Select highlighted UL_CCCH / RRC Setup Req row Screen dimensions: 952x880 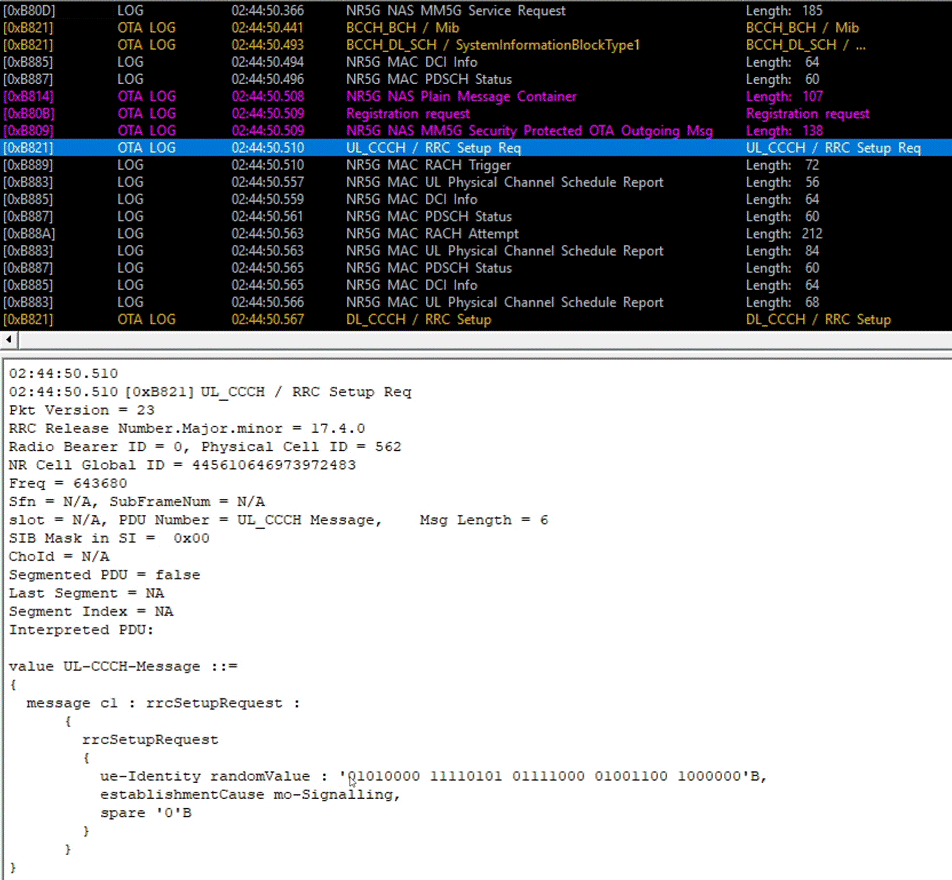(476, 148)
